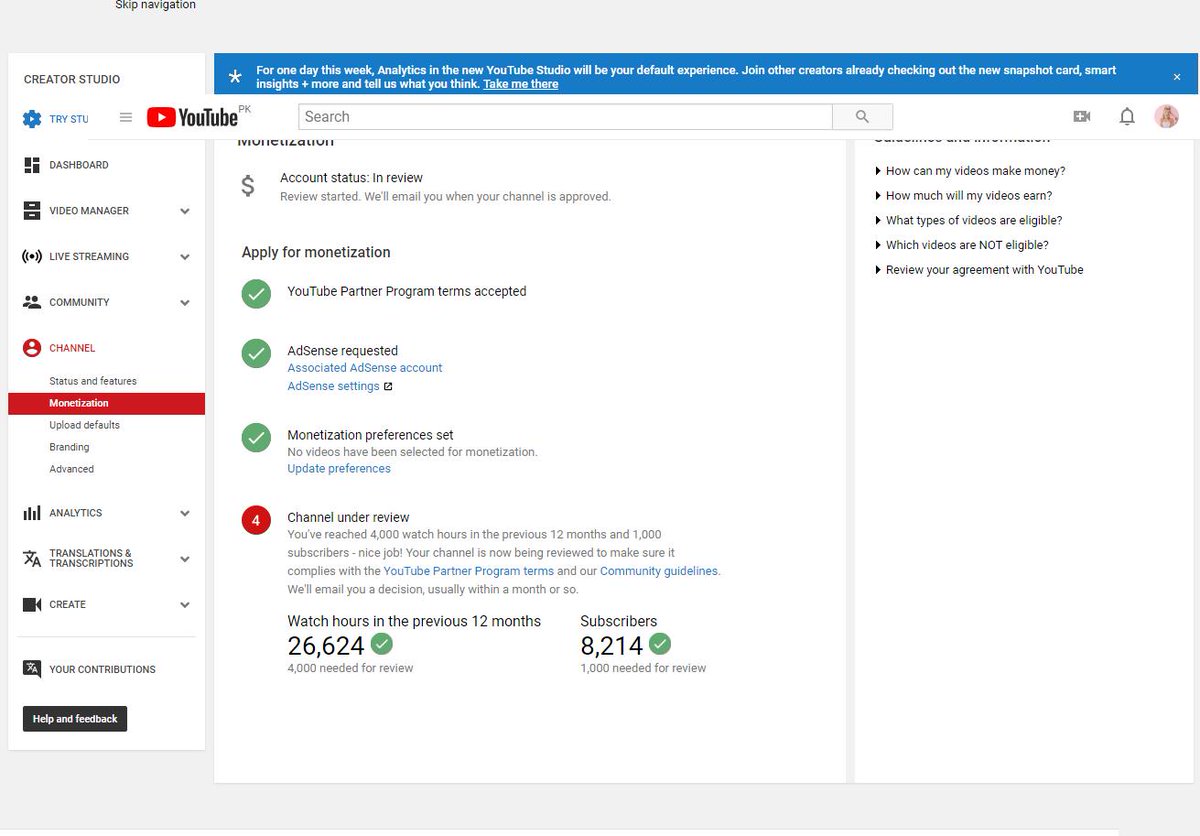Go to YouTube home via logo

(x=193, y=117)
